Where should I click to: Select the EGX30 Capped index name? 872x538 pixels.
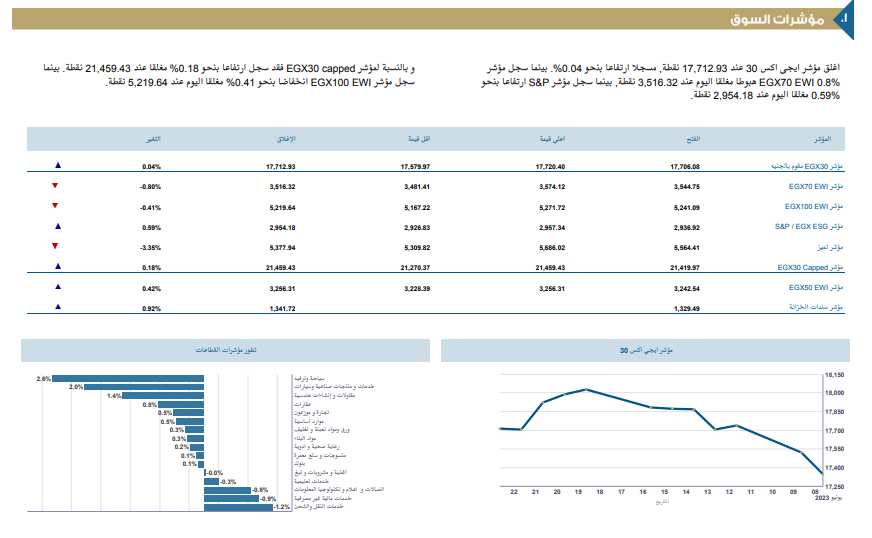coord(810,268)
